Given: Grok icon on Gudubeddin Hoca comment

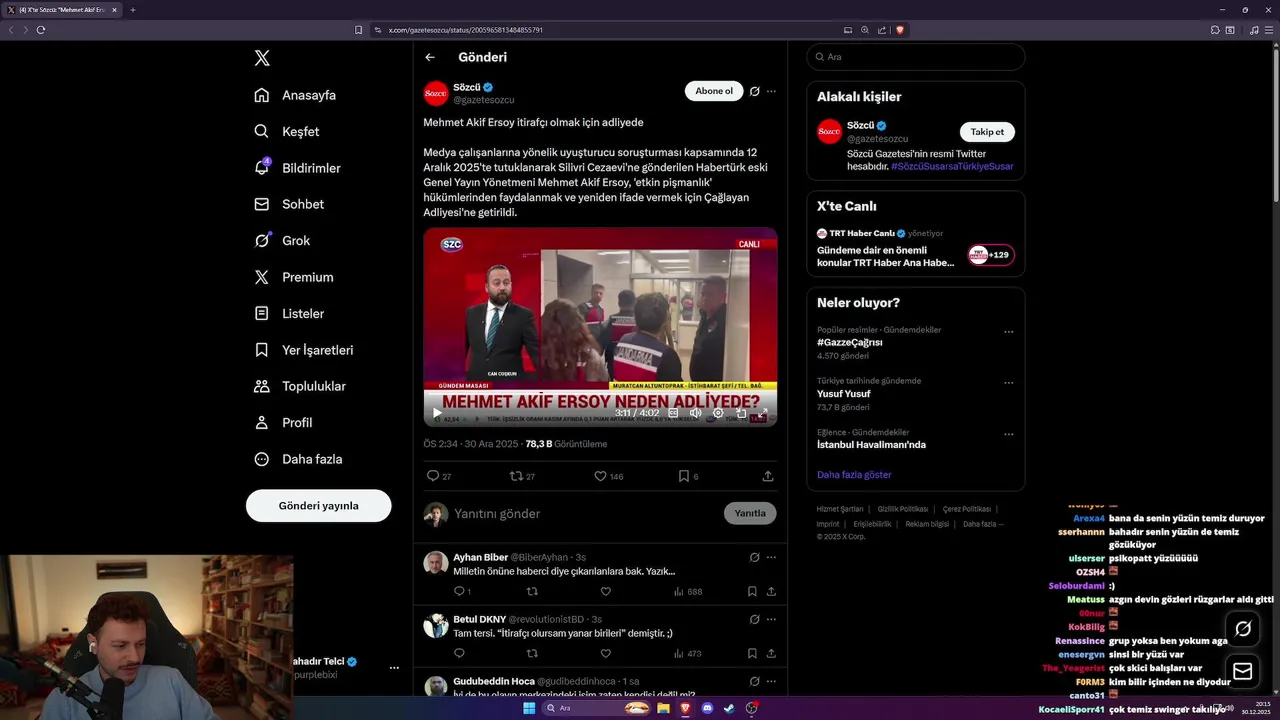Looking at the screenshot, I should tap(755, 681).
